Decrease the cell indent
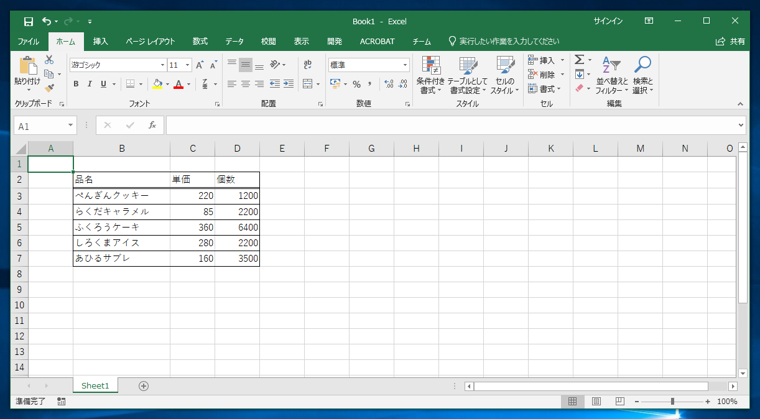760x419 pixels. 275,84
